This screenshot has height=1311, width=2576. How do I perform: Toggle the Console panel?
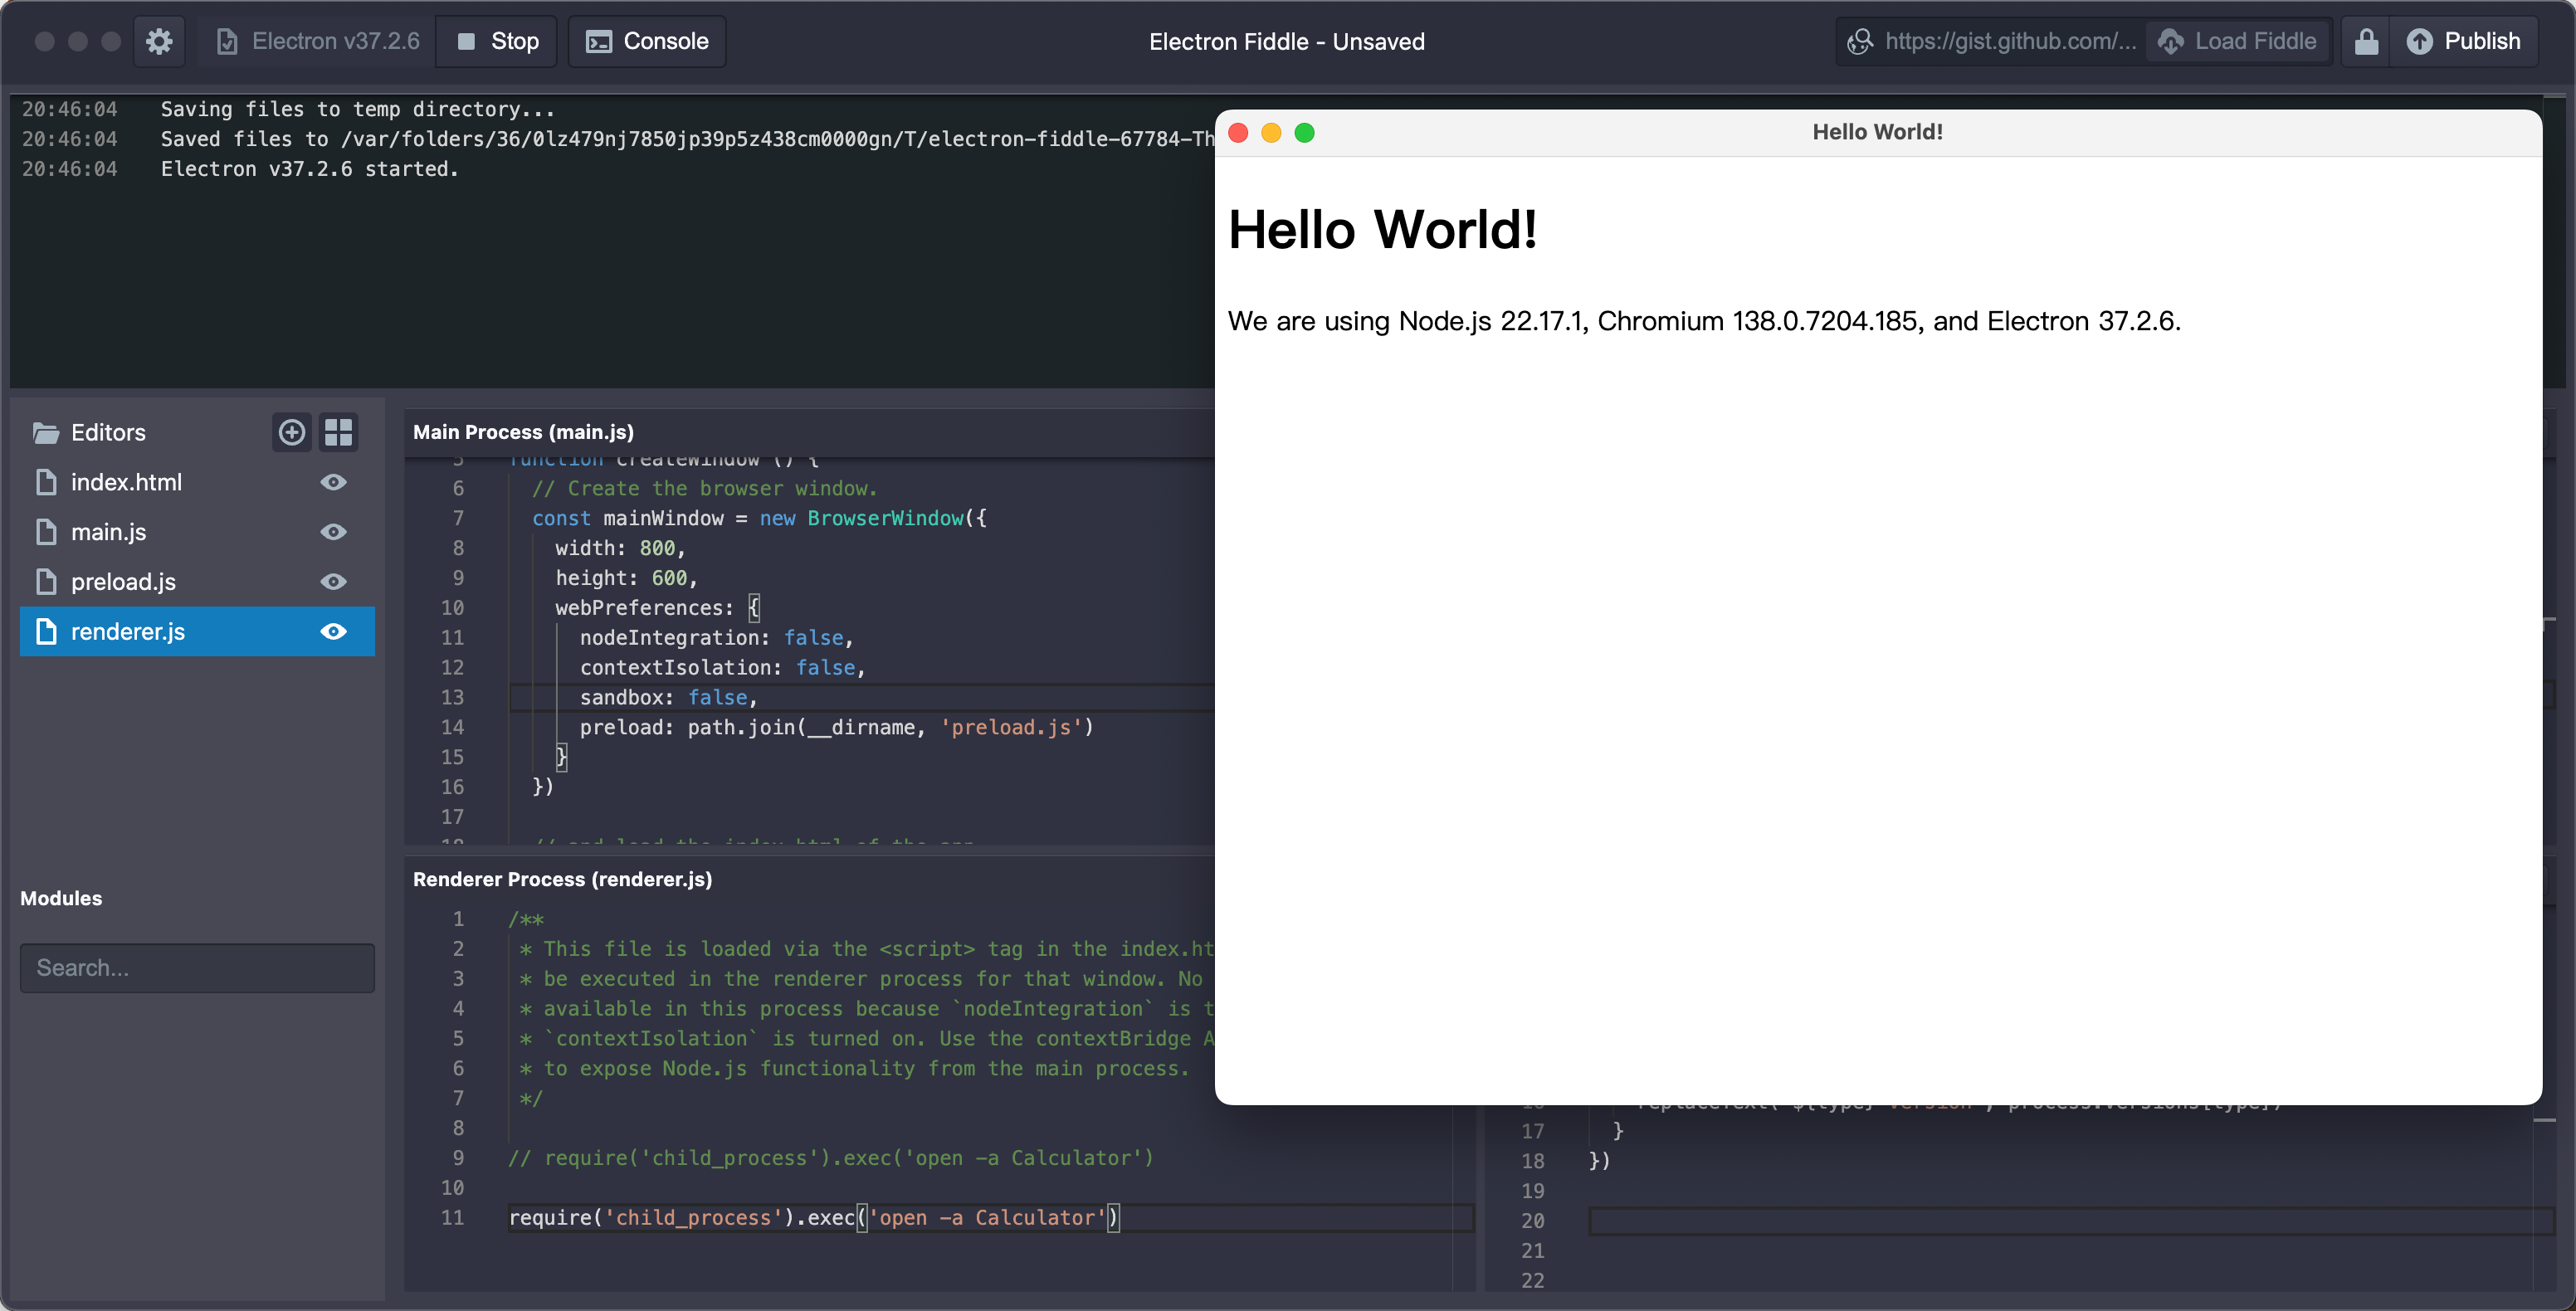click(647, 41)
